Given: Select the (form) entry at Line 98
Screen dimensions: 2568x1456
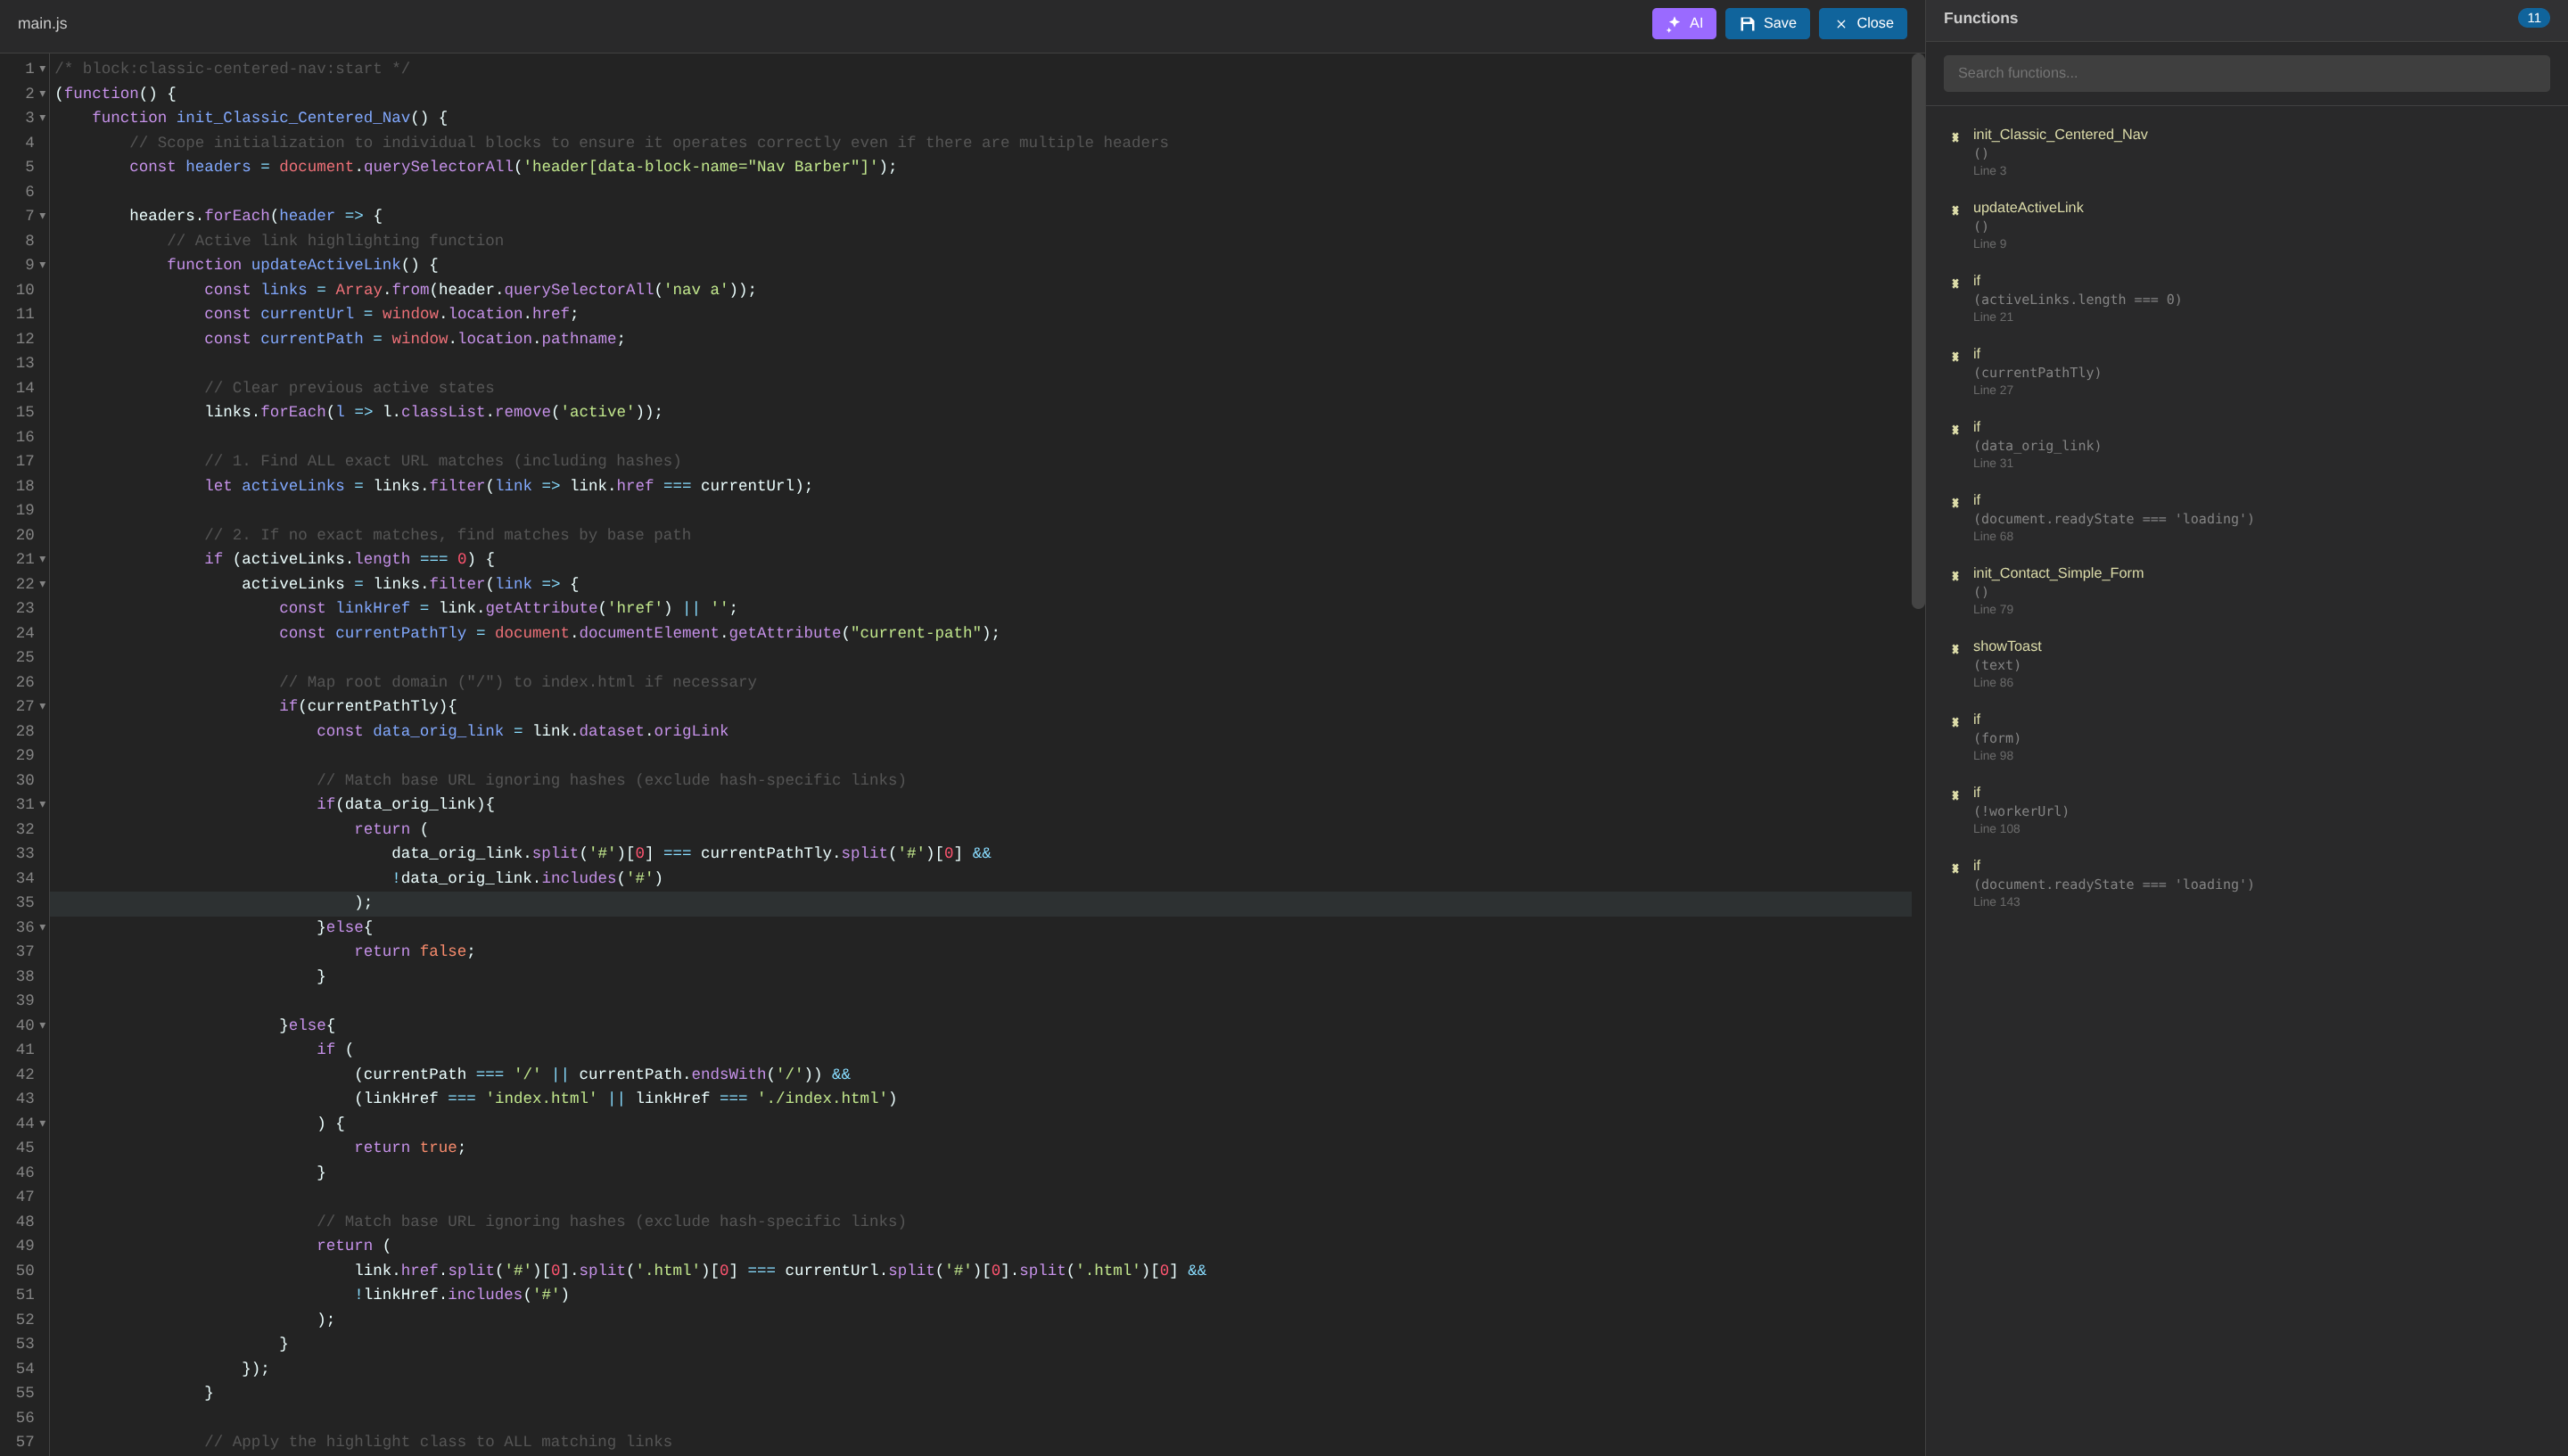Looking at the screenshot, I should click(x=1997, y=738).
